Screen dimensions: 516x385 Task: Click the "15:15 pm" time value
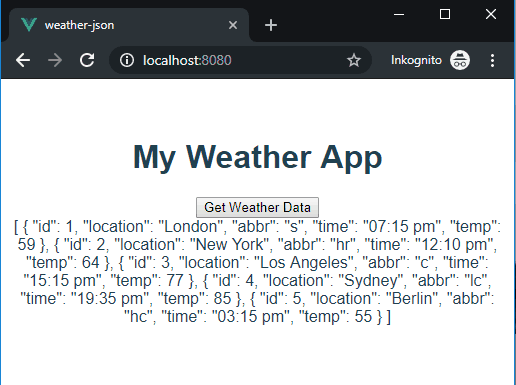[x=63, y=281]
